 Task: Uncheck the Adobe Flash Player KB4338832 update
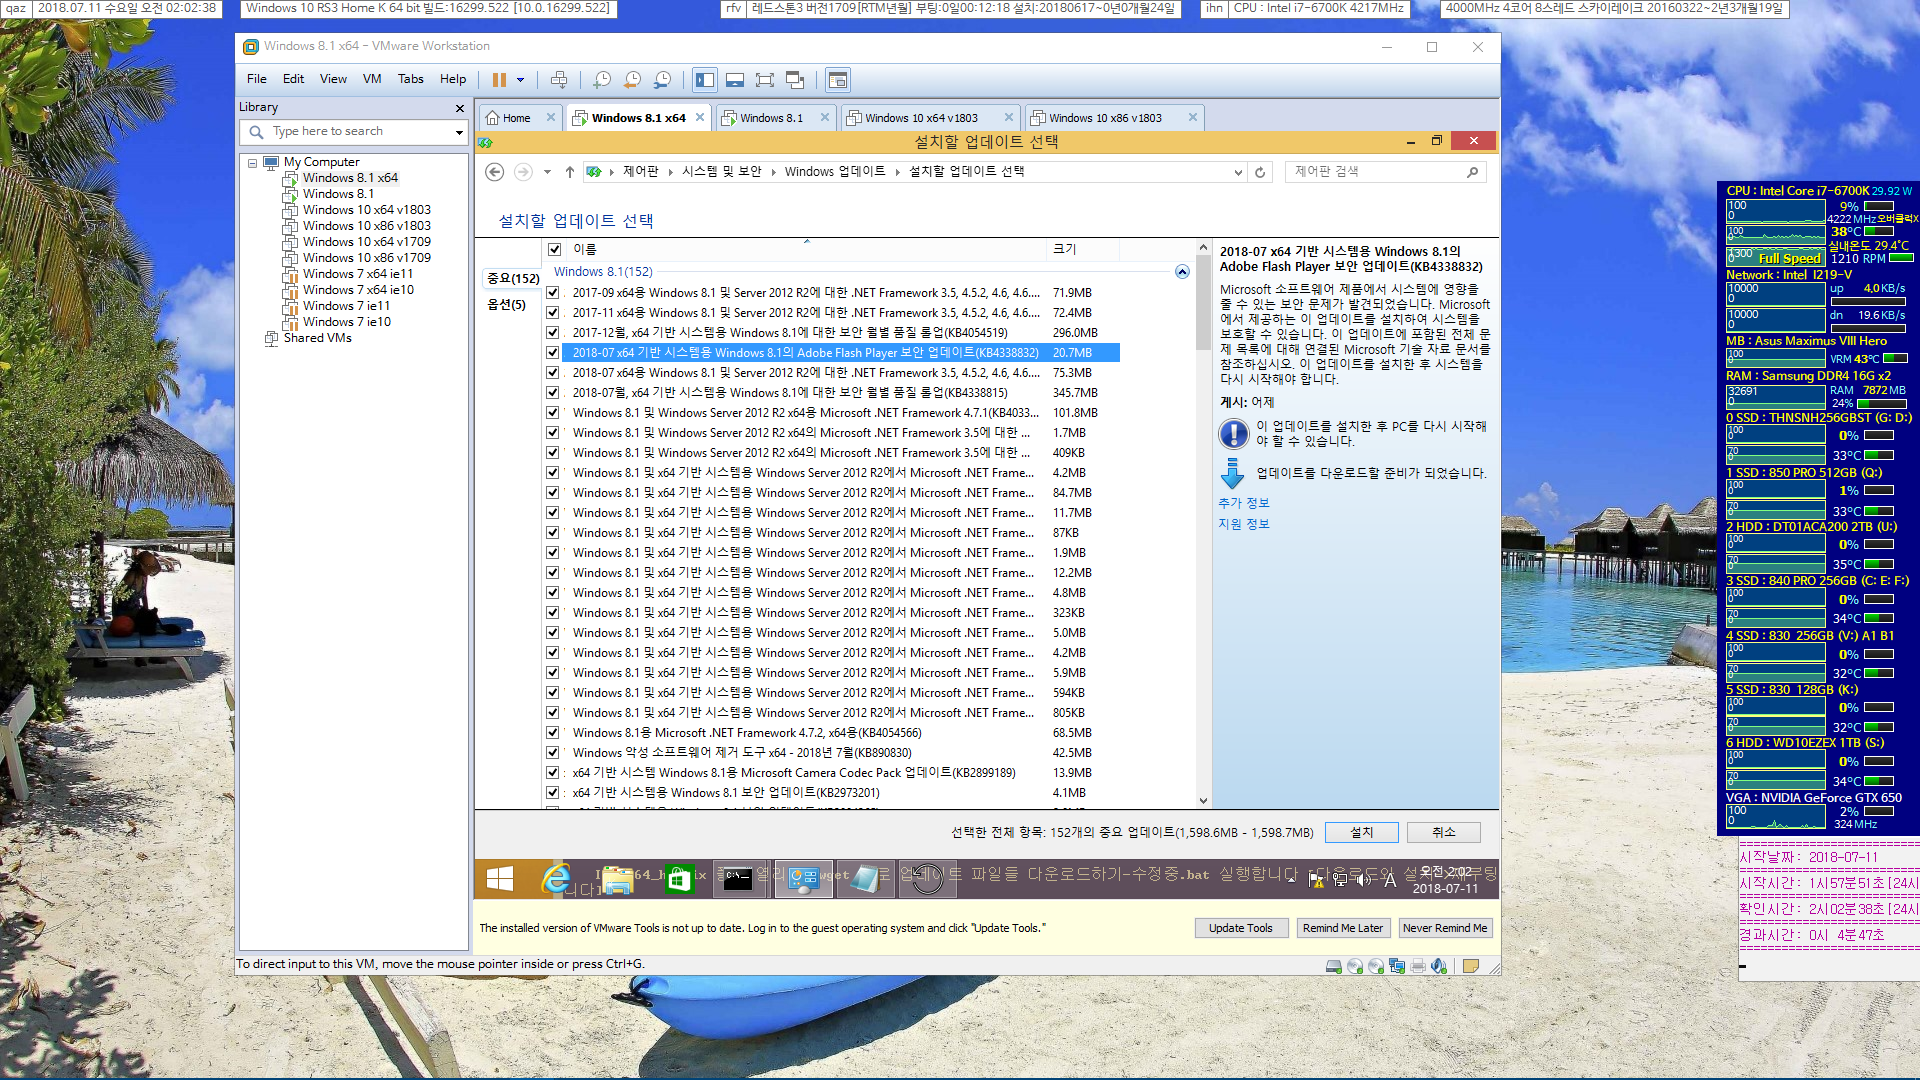(x=552, y=353)
